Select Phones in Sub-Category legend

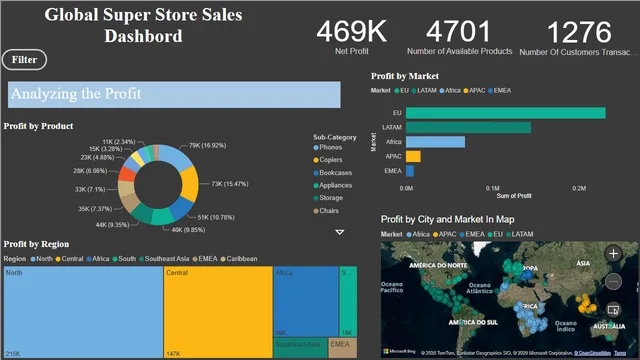328,147
